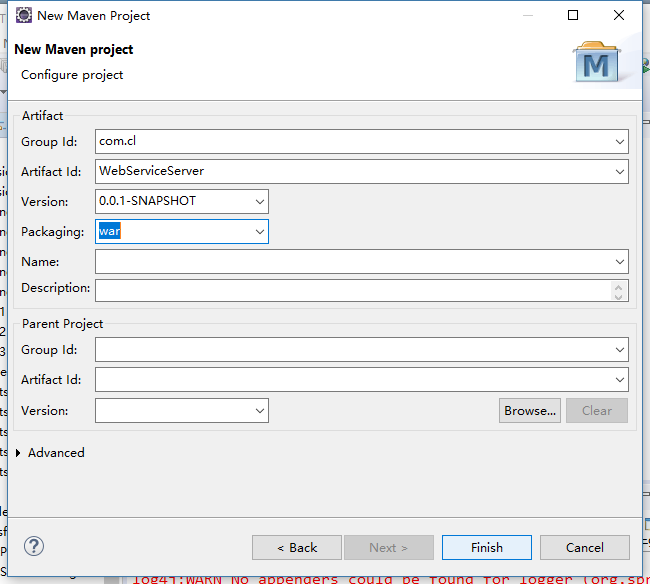Maximize the New Maven Project dialog
This screenshot has width=650, height=584.
pyautogui.click(x=573, y=15)
